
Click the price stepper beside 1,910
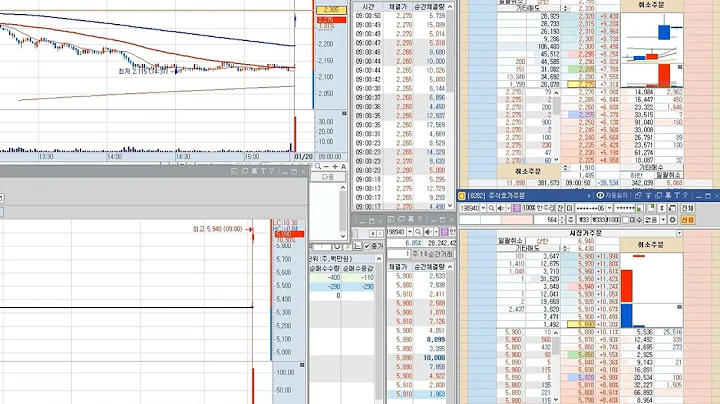(x=566, y=168)
